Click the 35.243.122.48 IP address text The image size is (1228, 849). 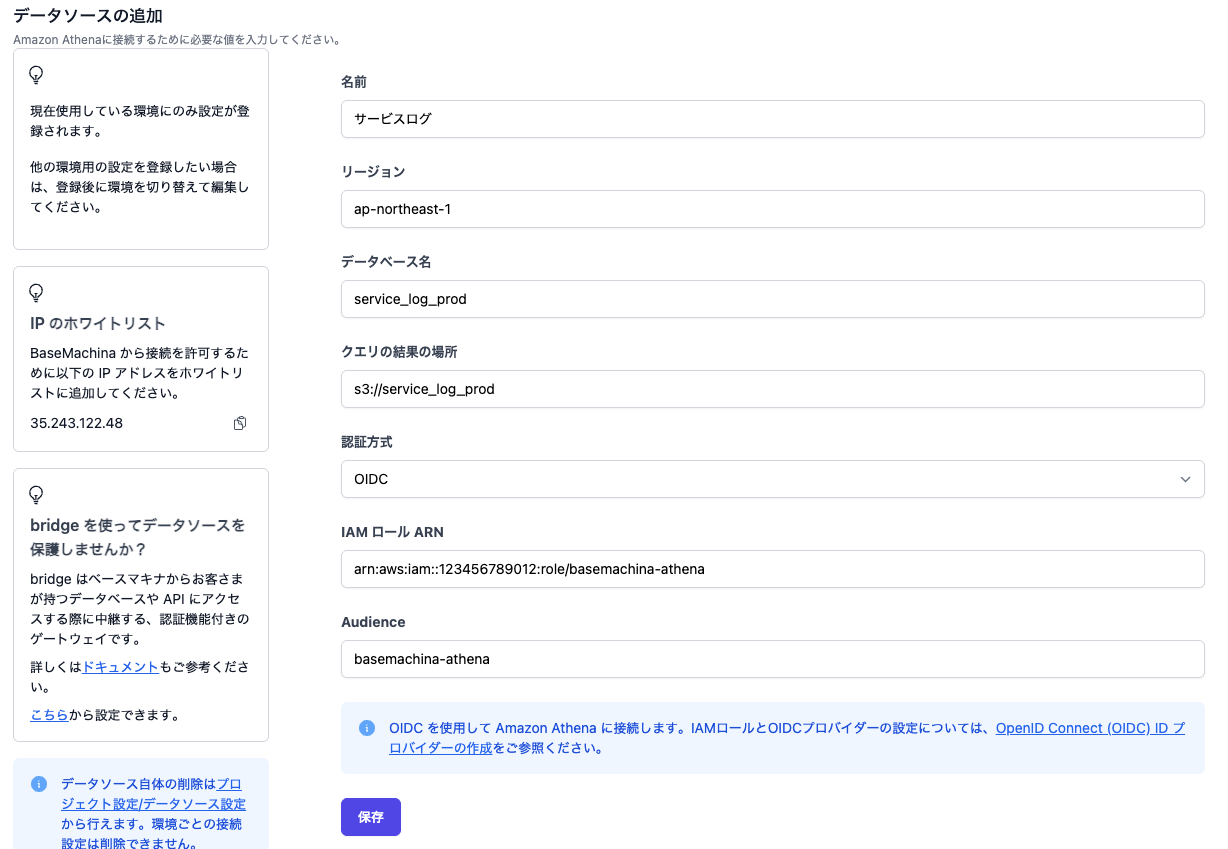(77, 423)
